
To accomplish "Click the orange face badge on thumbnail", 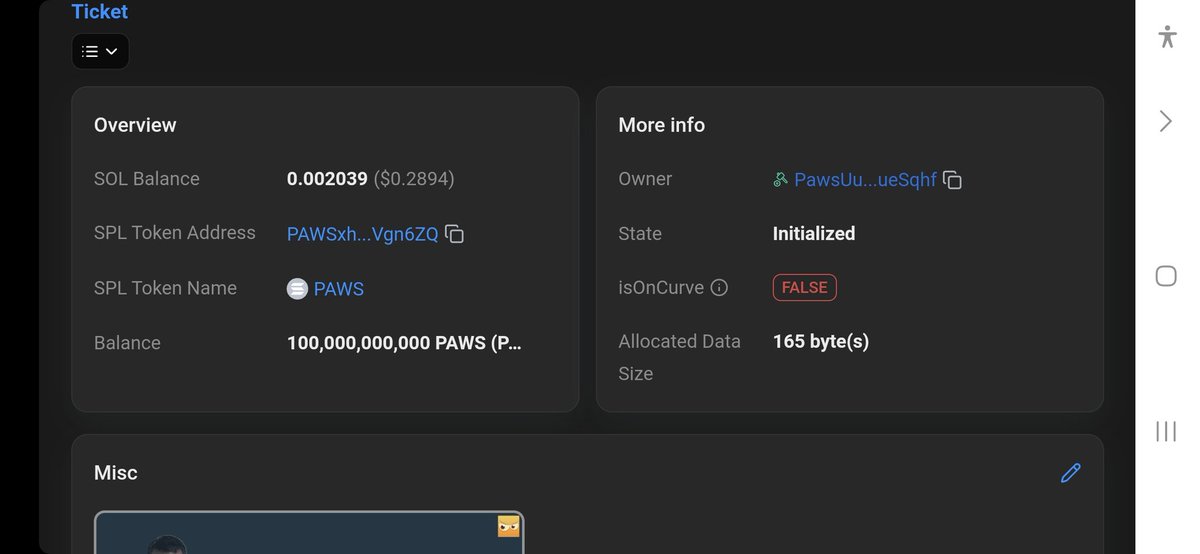I will click(x=509, y=526).
